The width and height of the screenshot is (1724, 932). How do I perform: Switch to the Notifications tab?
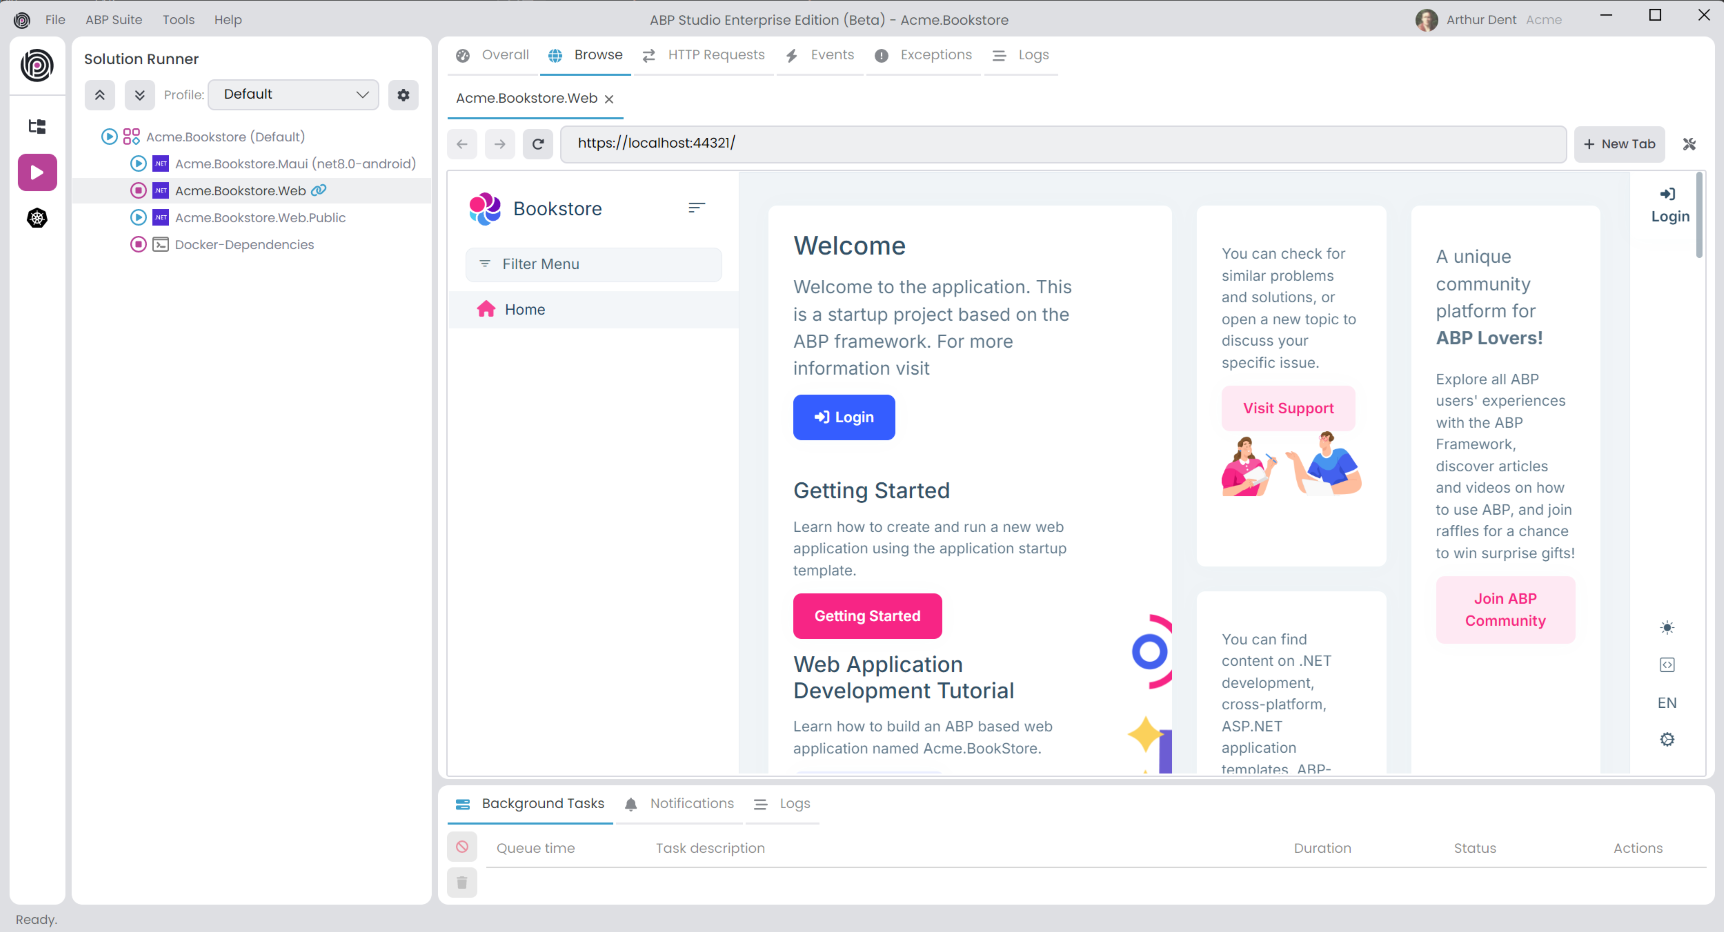pos(679,804)
